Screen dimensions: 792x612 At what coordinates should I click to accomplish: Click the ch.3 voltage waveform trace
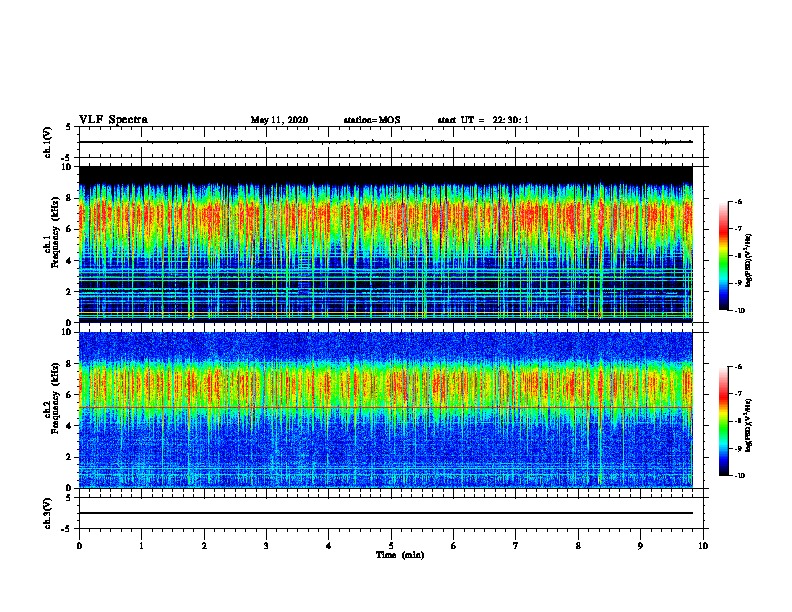[x=386, y=513]
